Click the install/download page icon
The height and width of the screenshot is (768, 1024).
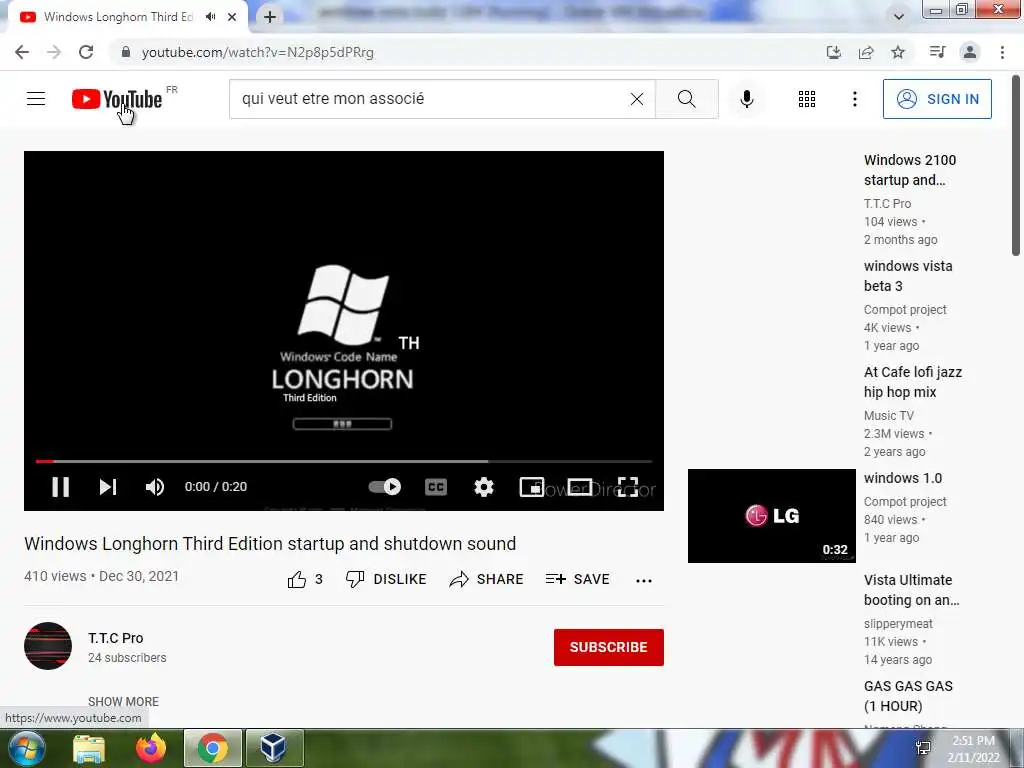[833, 52]
